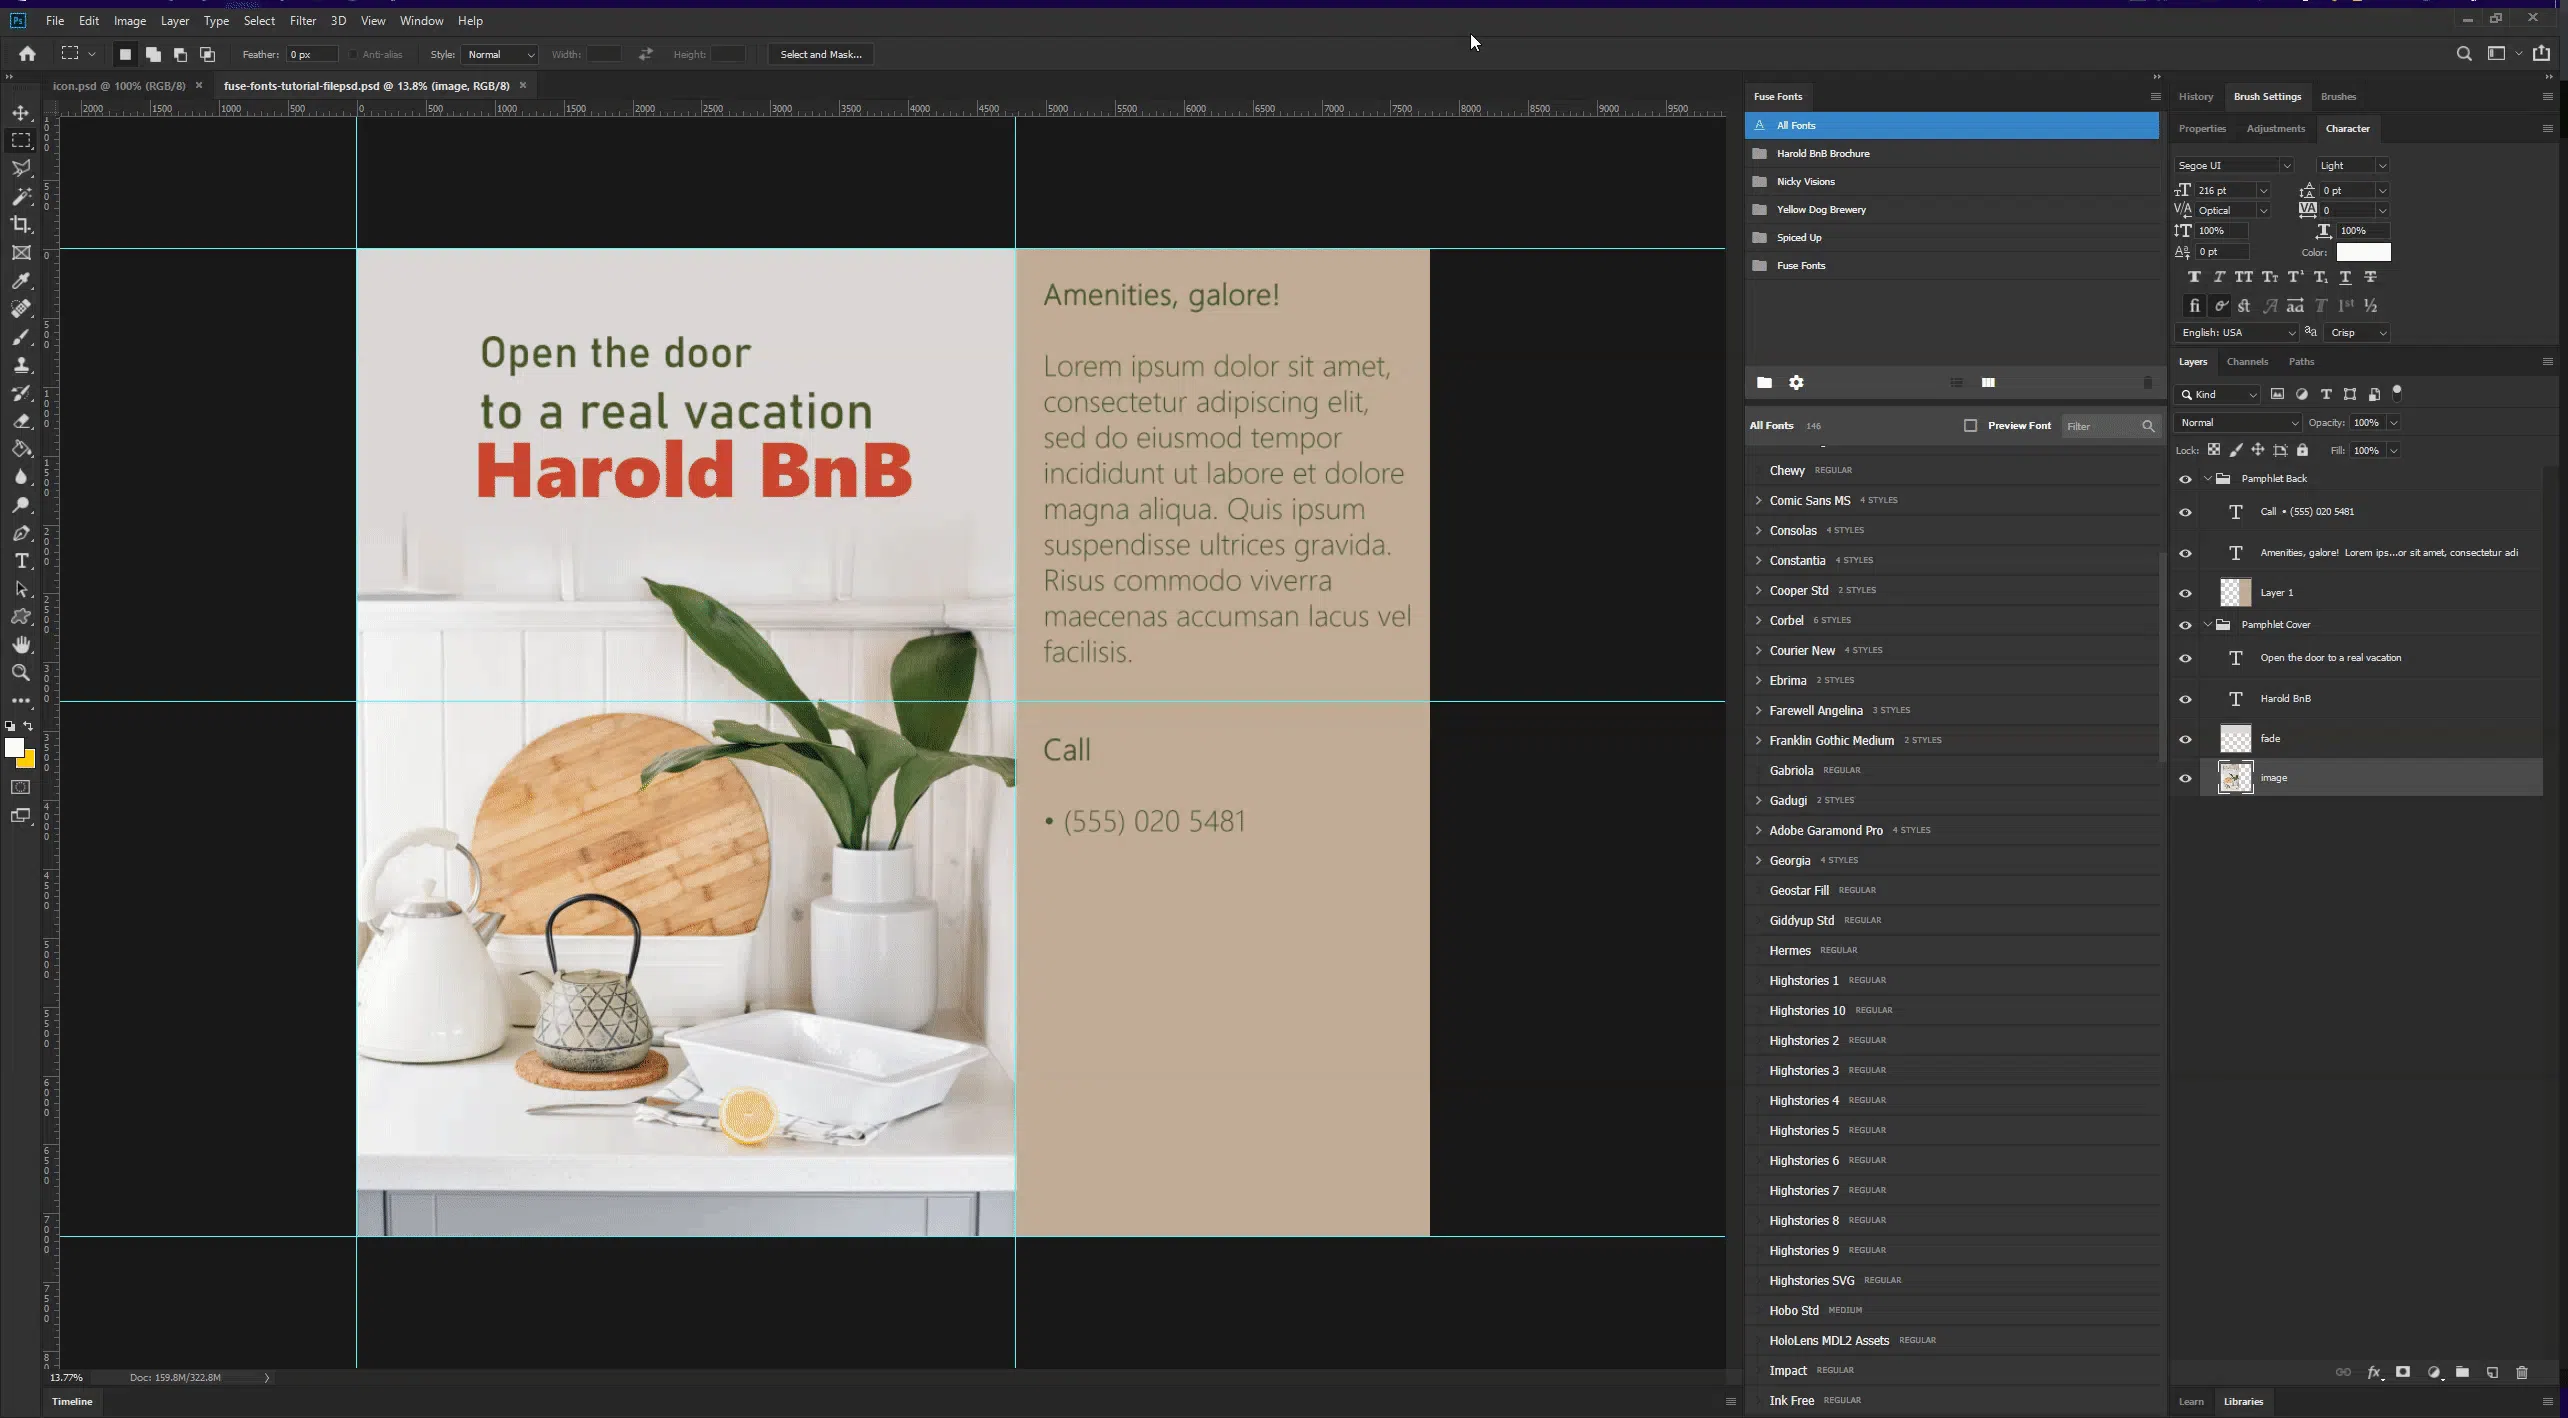Viewport: 2568px width, 1418px height.
Task: Enable the Preview Font checkbox
Action: tap(1970, 426)
